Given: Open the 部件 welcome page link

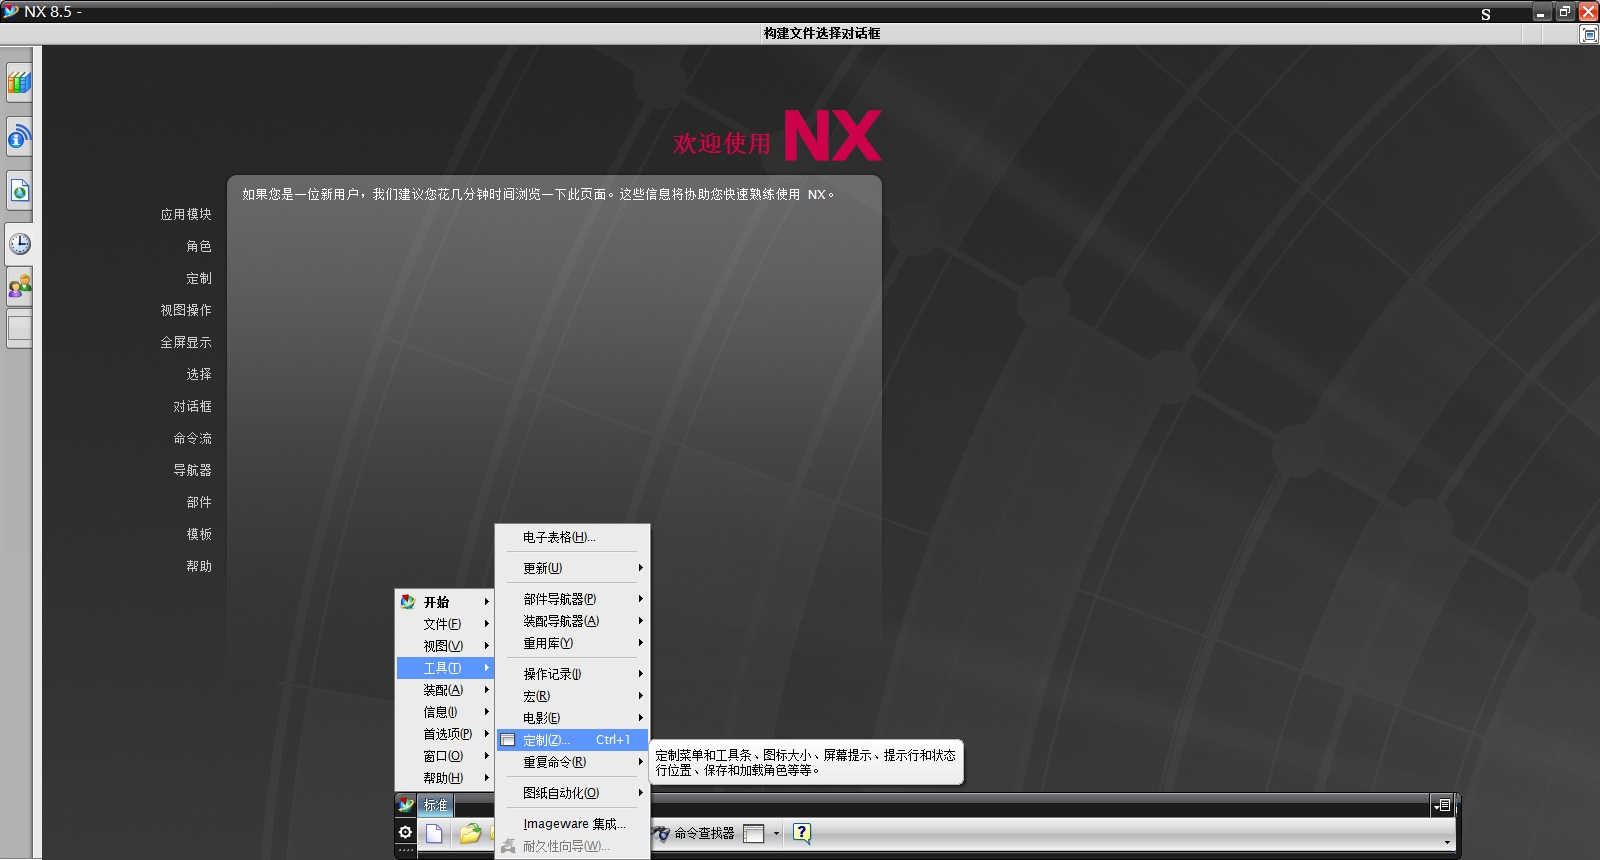Looking at the screenshot, I should [x=199, y=502].
